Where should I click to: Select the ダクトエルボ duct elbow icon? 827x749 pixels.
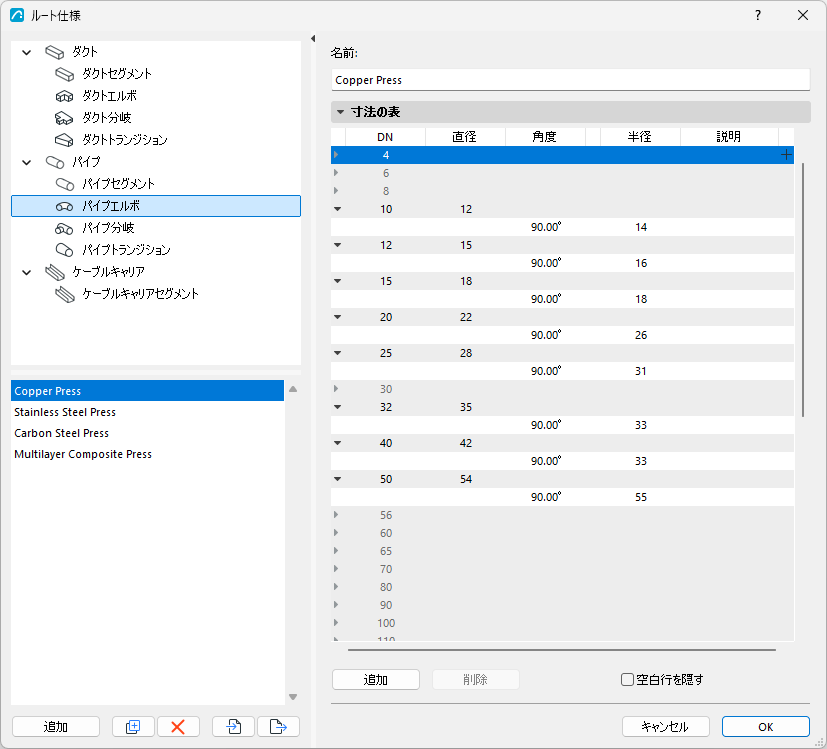[x=64, y=96]
